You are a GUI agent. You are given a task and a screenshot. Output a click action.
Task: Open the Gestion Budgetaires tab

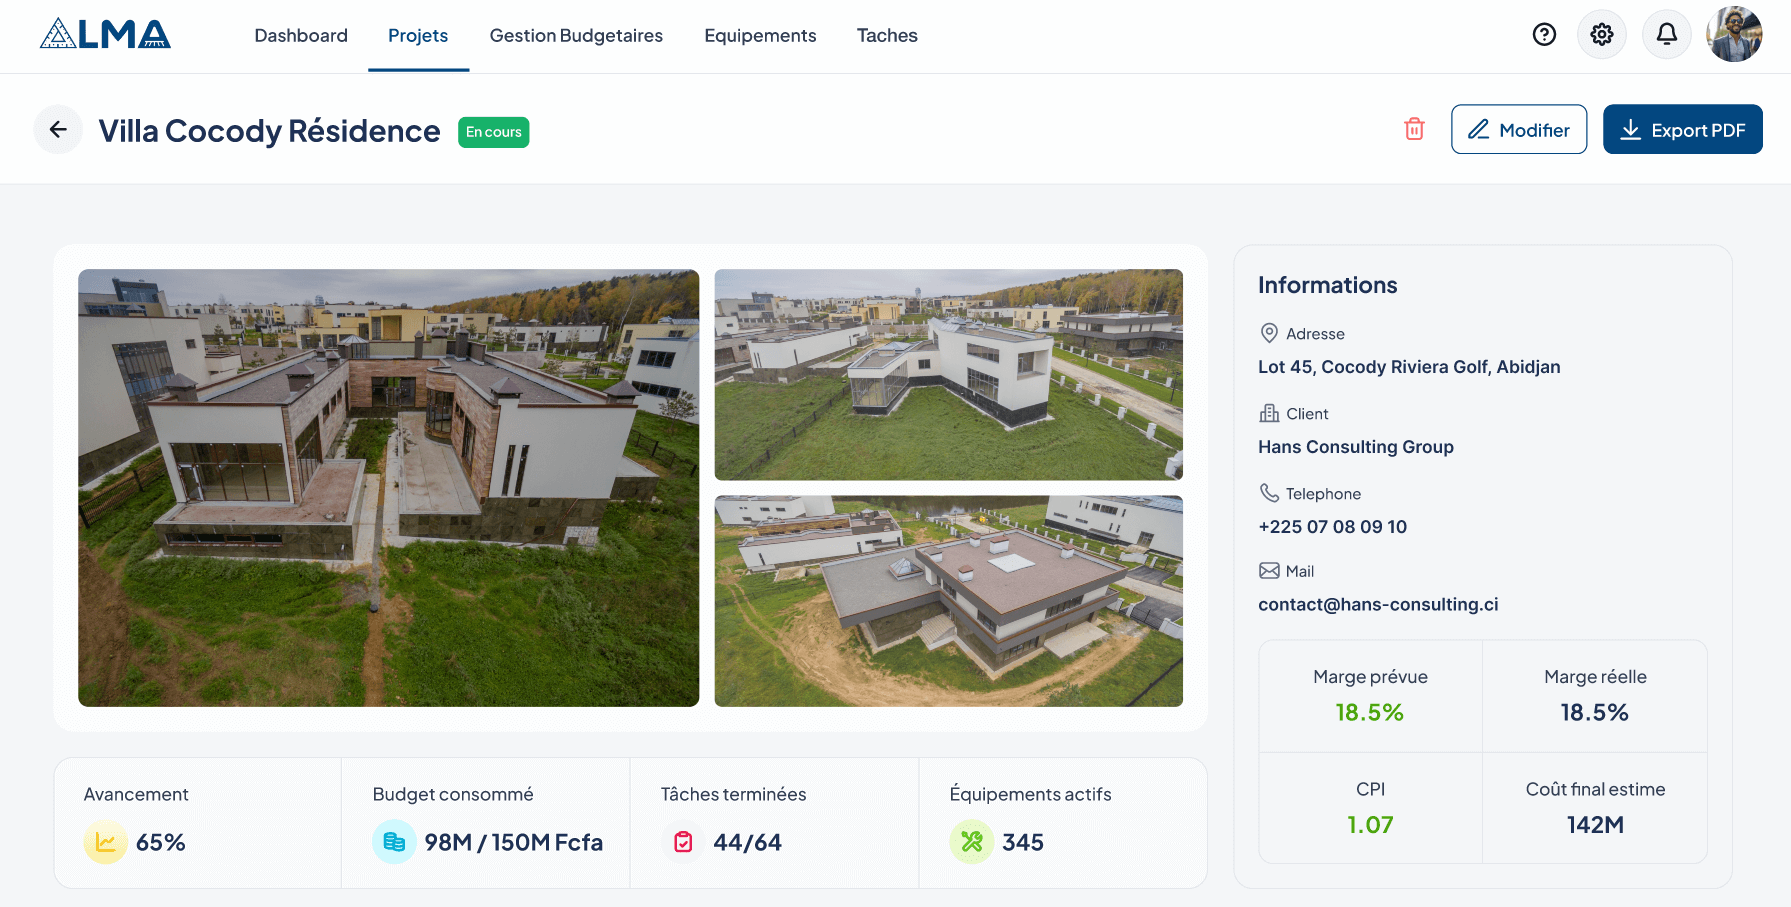576,36
